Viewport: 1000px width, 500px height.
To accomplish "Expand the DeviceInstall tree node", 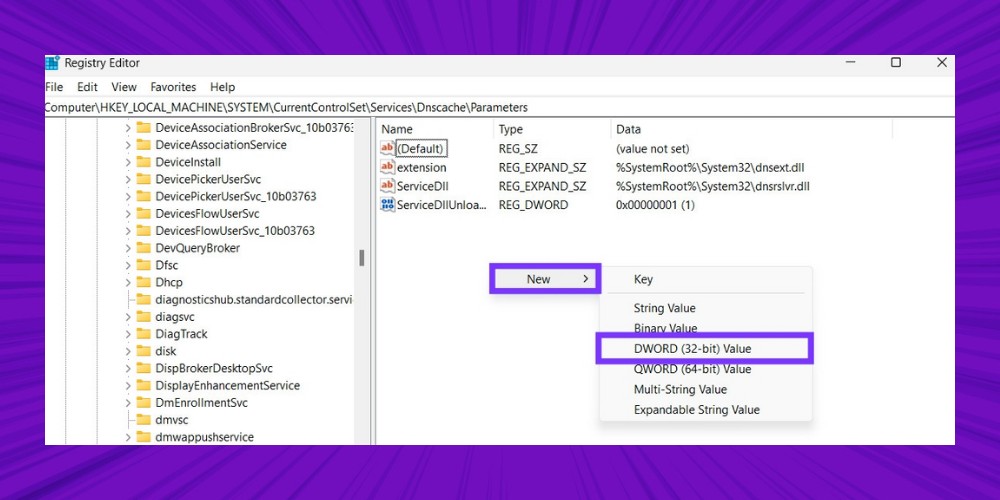I will 128,162.
